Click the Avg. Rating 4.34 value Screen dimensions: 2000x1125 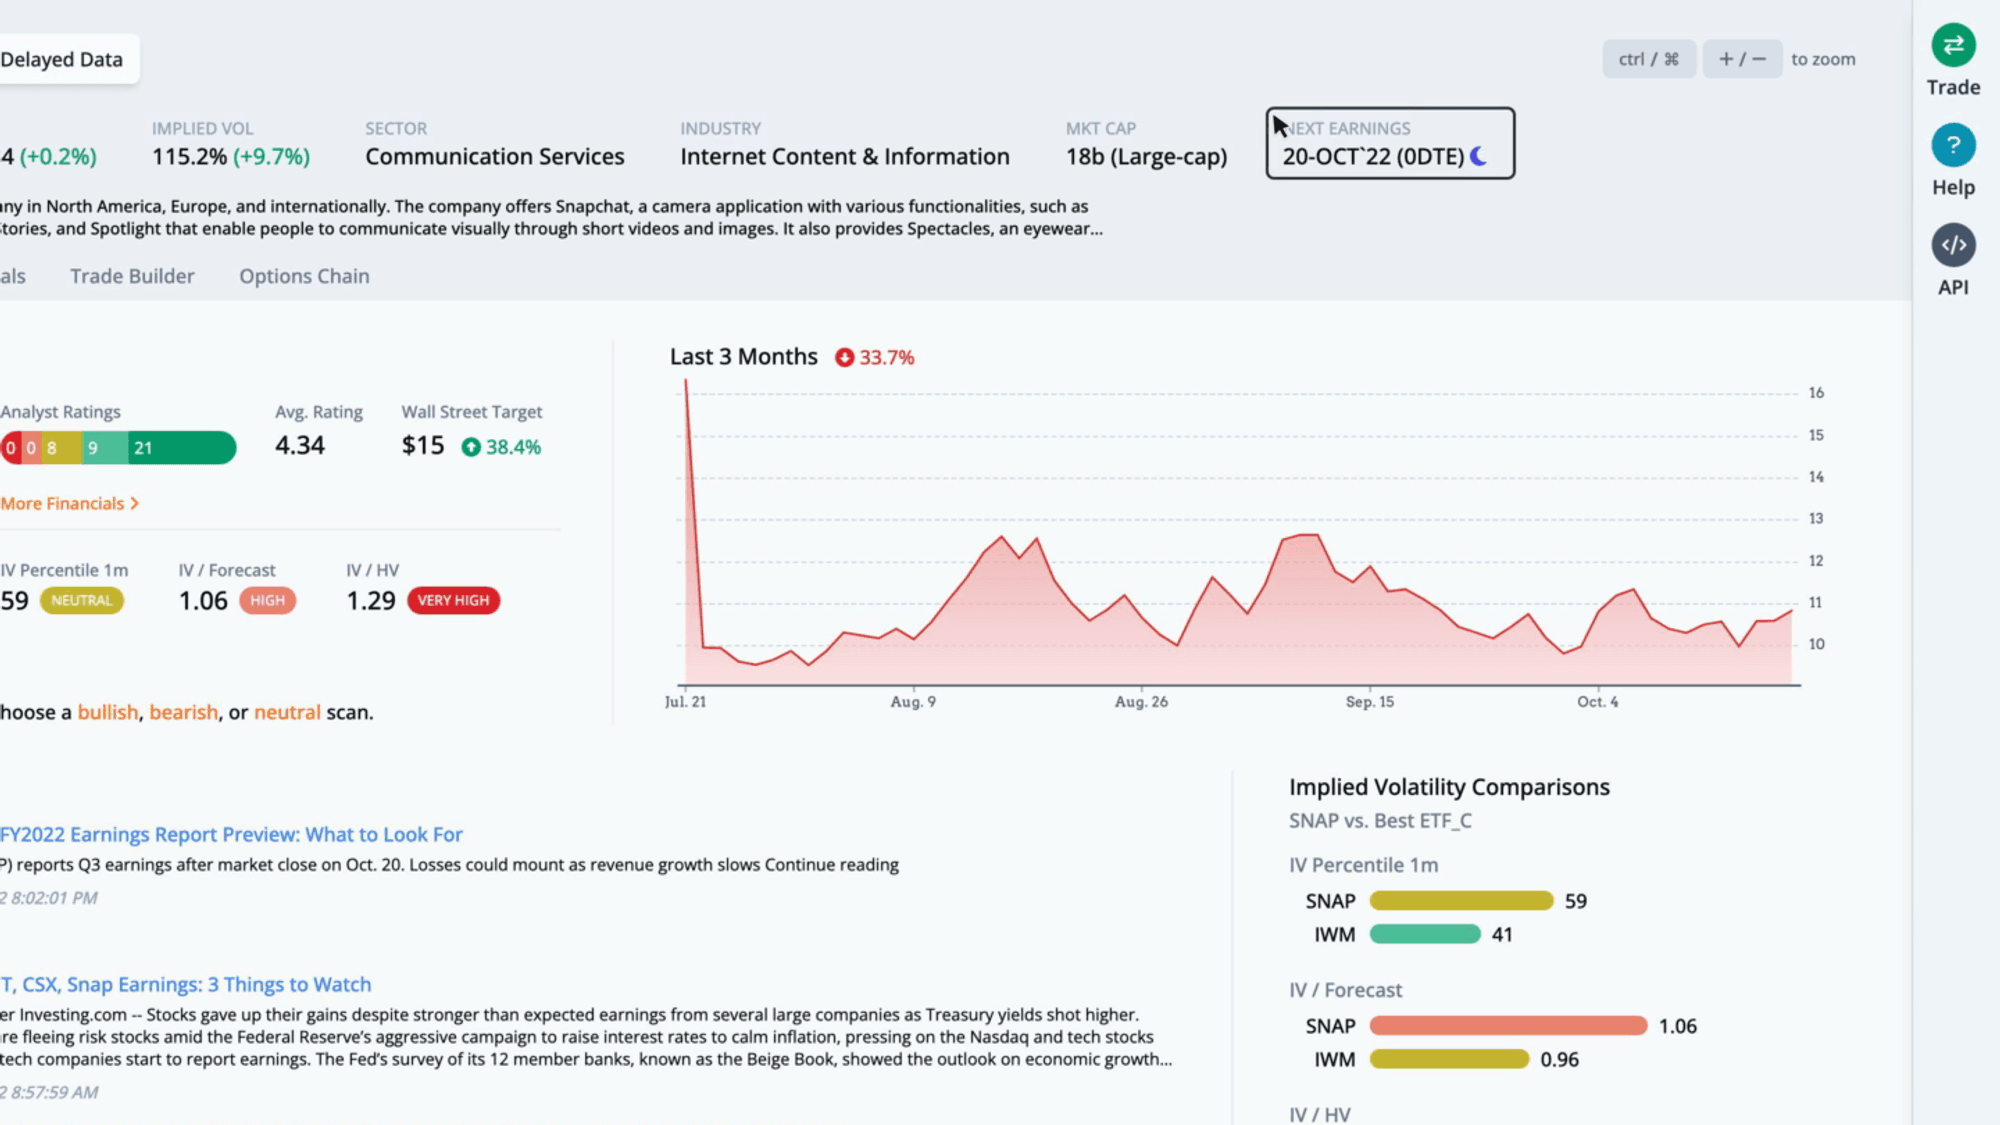(300, 445)
